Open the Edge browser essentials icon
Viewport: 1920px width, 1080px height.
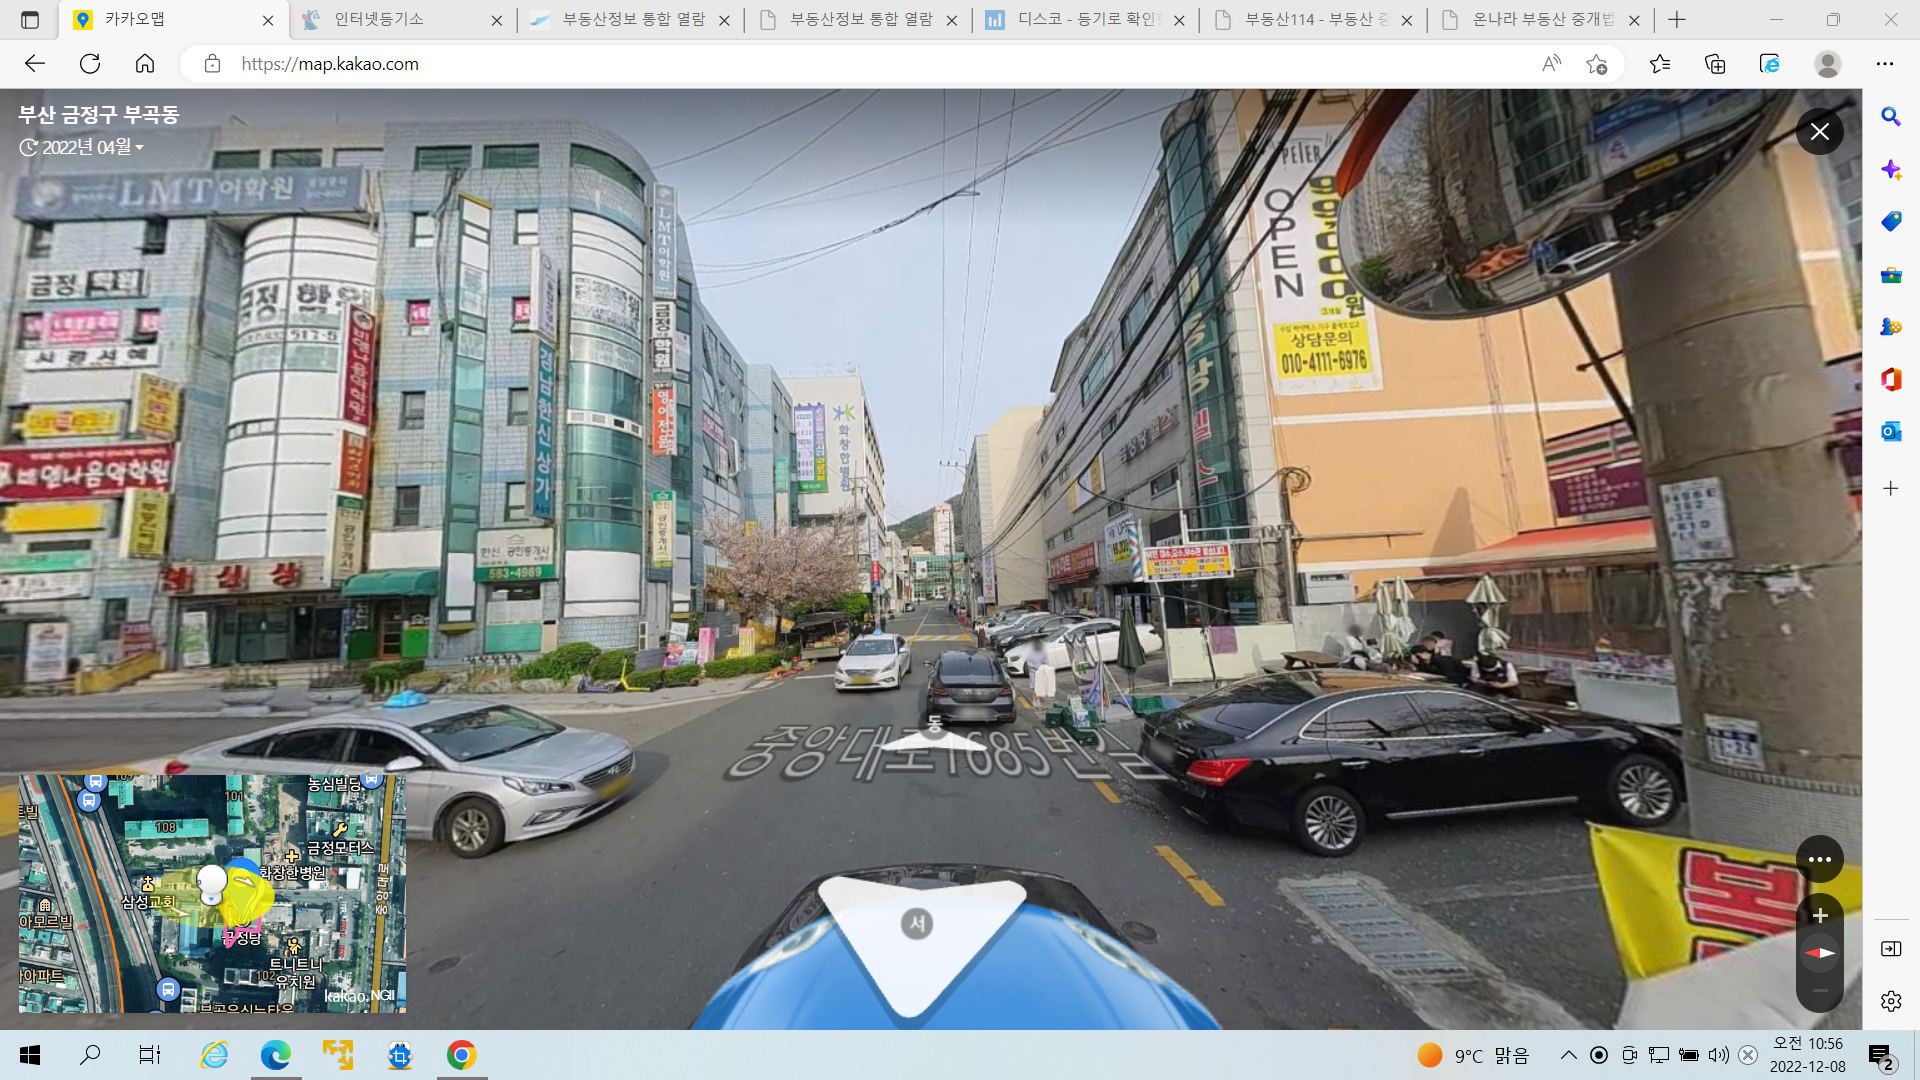click(1770, 64)
